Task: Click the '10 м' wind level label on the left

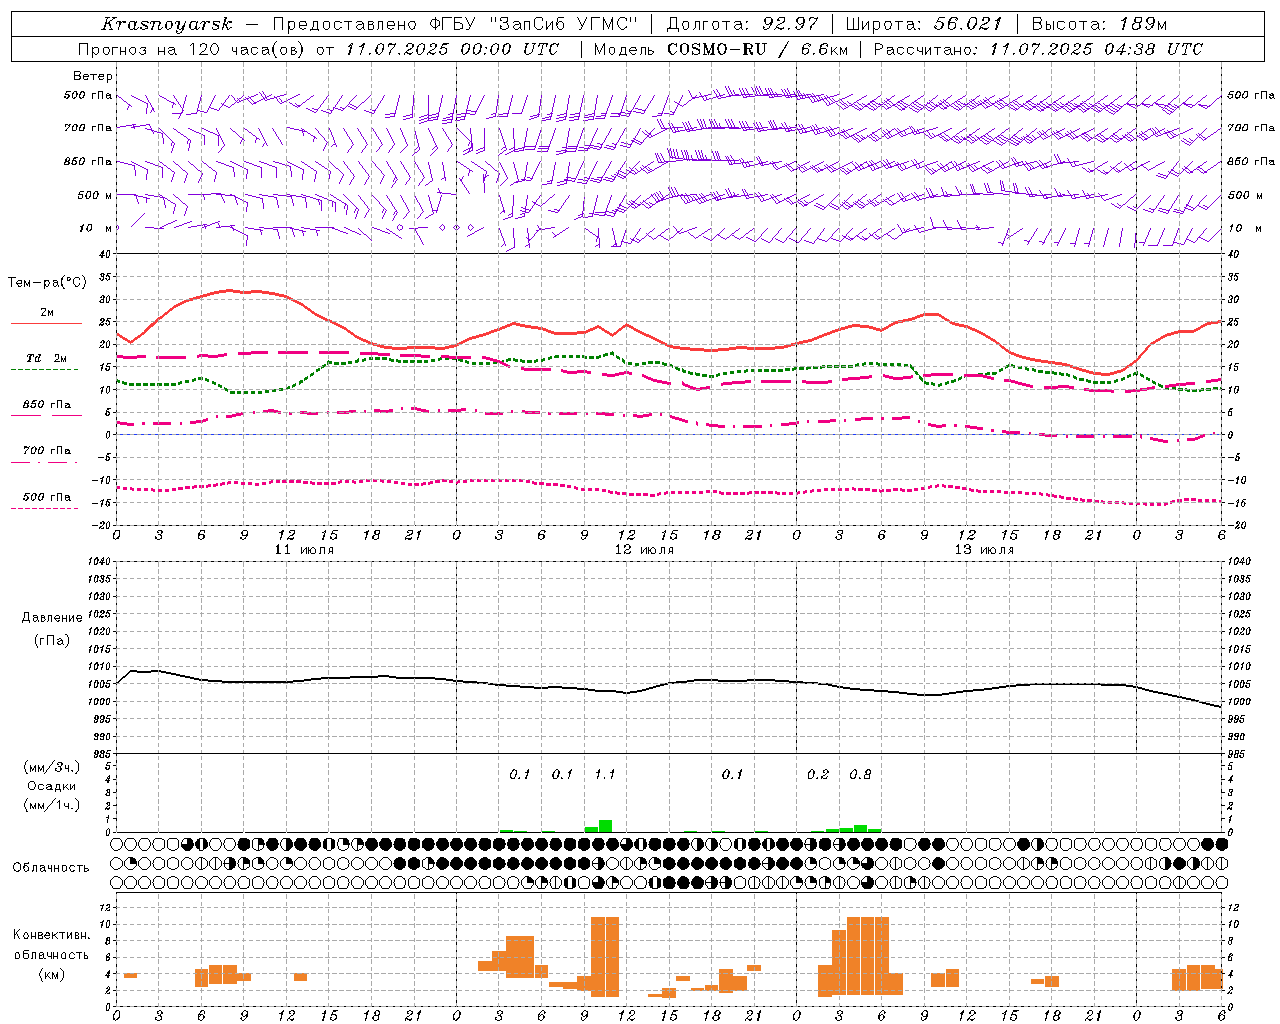Action: pyautogui.click(x=96, y=229)
